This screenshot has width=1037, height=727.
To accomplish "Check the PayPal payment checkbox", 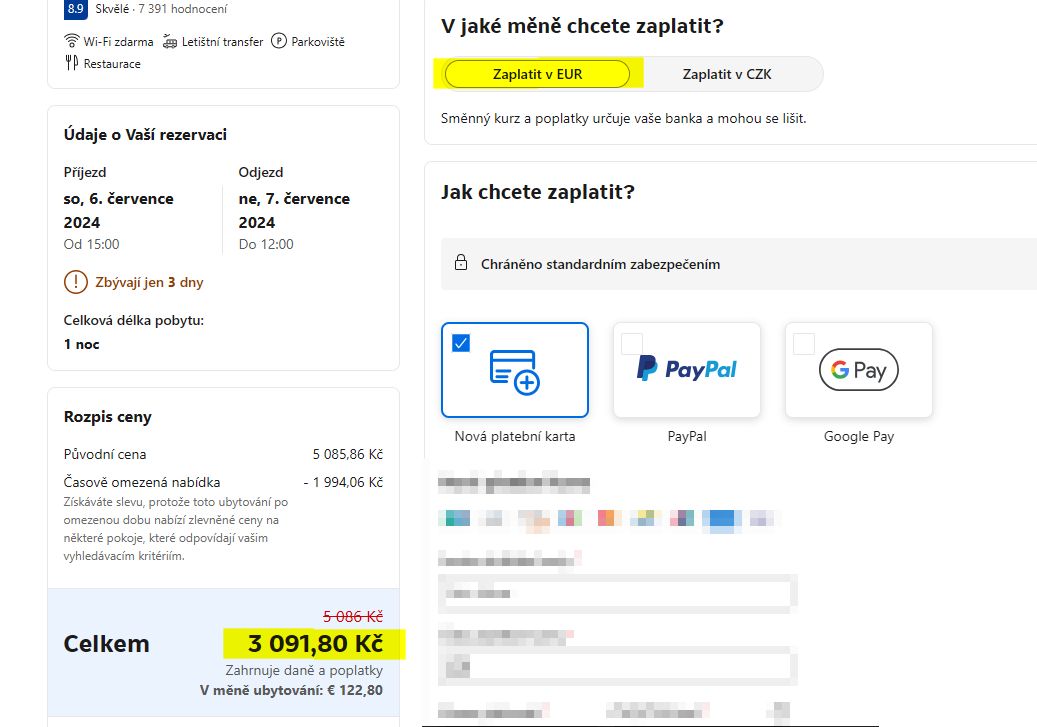I will pyautogui.click(x=632, y=343).
